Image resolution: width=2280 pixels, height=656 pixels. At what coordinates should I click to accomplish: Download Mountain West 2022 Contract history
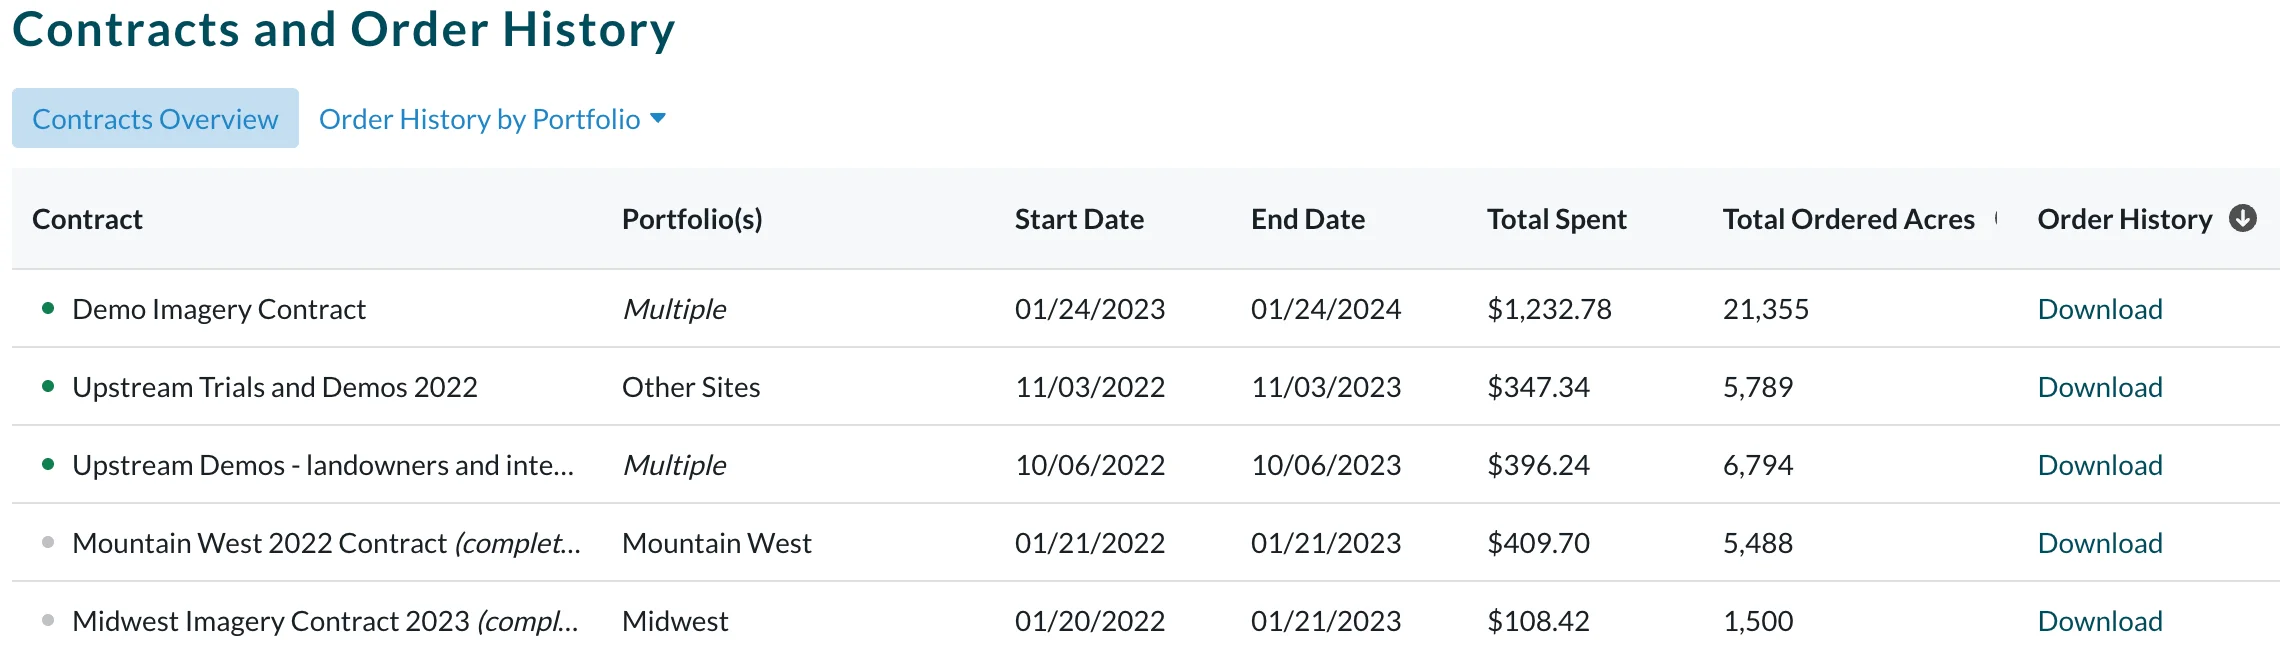(2100, 543)
